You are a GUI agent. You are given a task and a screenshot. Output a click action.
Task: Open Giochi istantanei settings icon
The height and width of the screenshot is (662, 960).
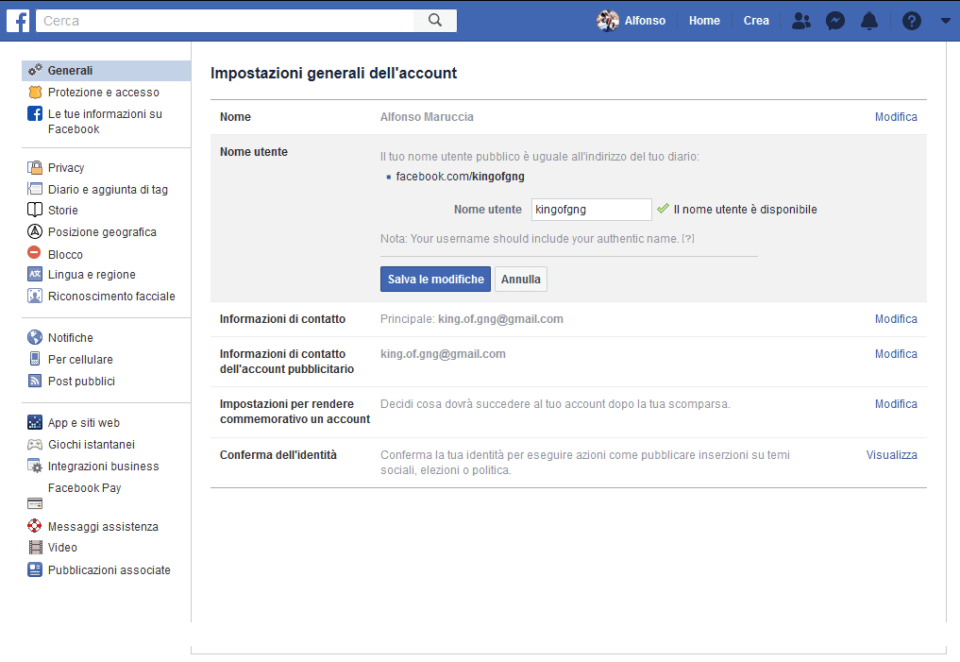click(x=35, y=444)
